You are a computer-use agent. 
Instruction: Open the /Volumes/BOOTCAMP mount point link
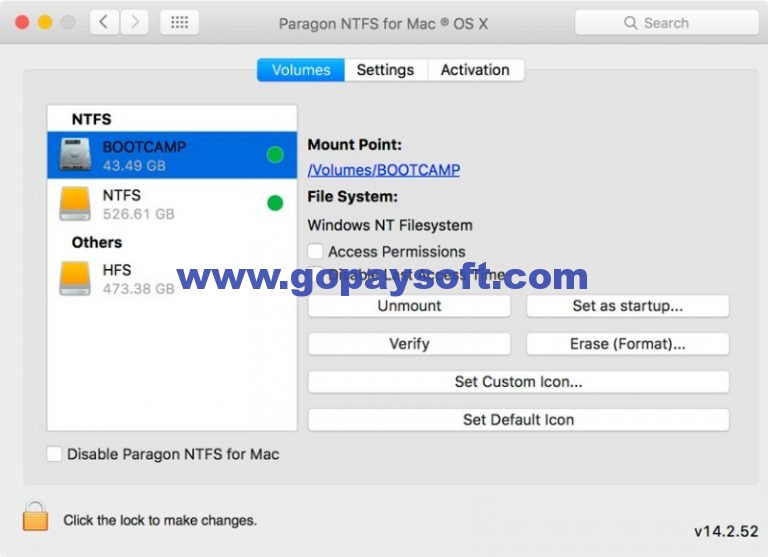click(384, 170)
